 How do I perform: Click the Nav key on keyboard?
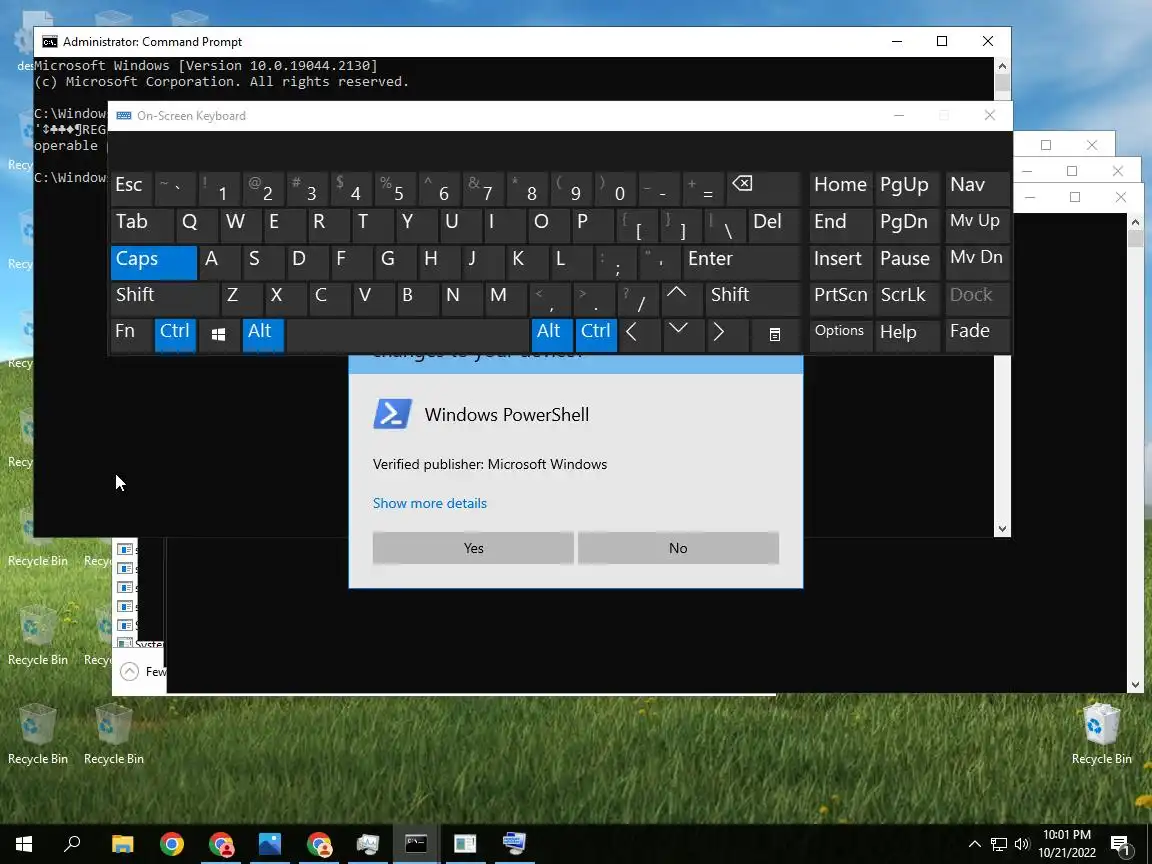977,189
